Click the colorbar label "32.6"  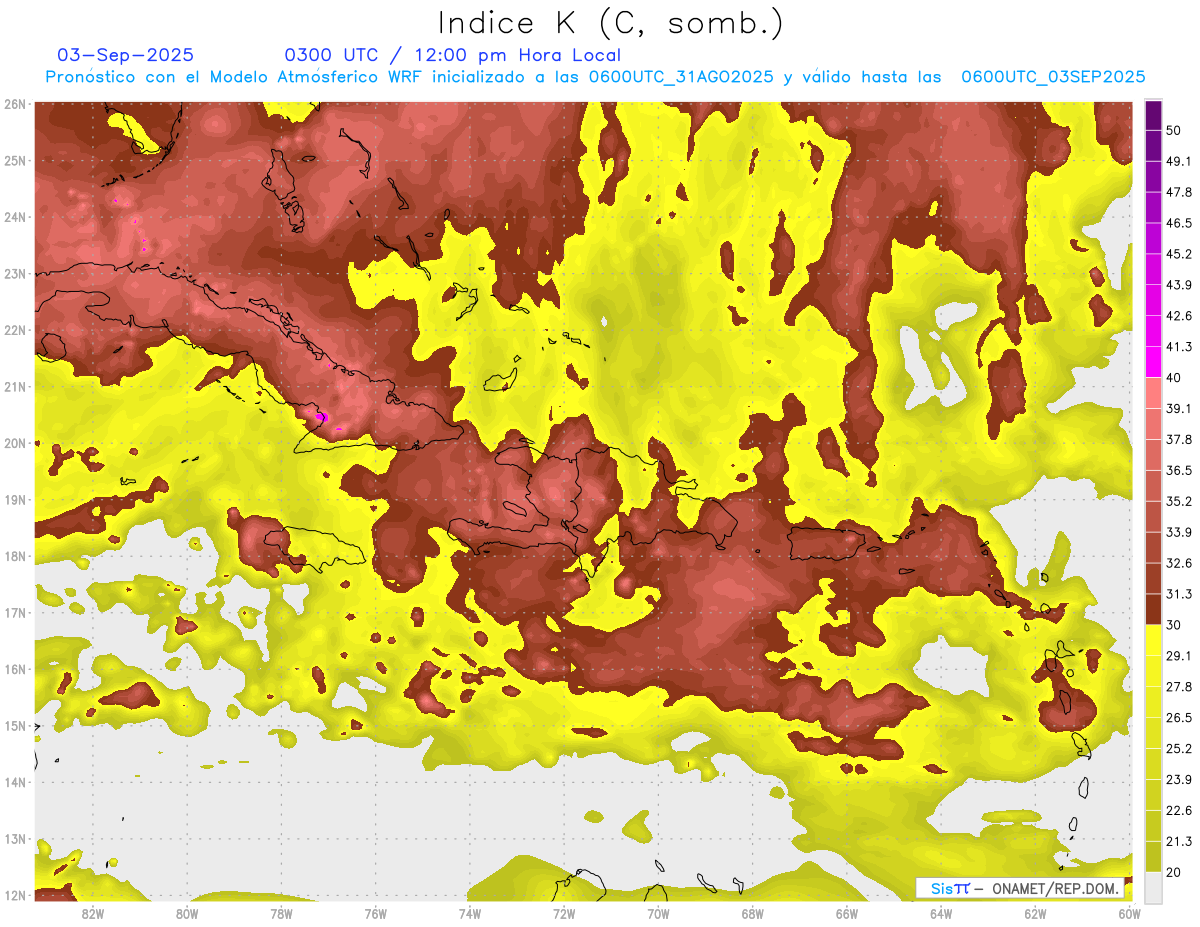coord(1179,563)
